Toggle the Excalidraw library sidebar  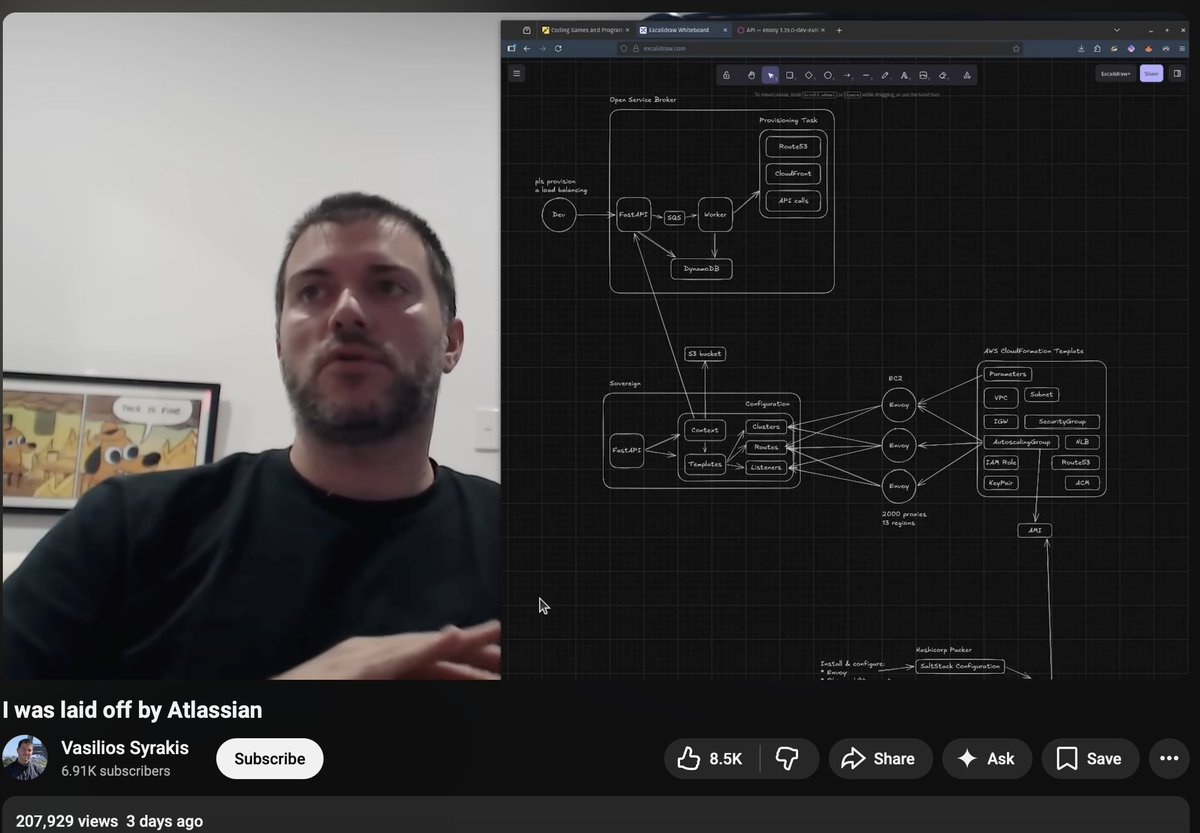coord(1177,73)
